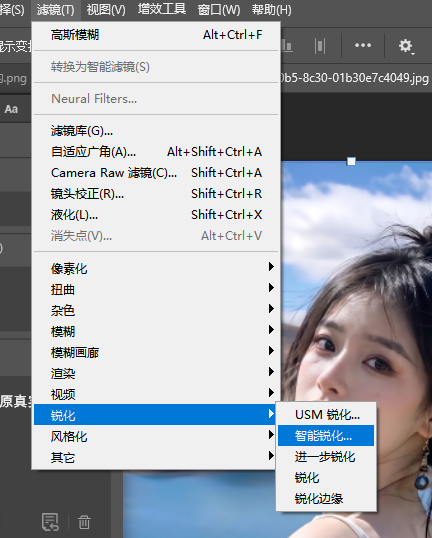Expand the 视频 submenu
The width and height of the screenshot is (432, 538).
point(156,394)
